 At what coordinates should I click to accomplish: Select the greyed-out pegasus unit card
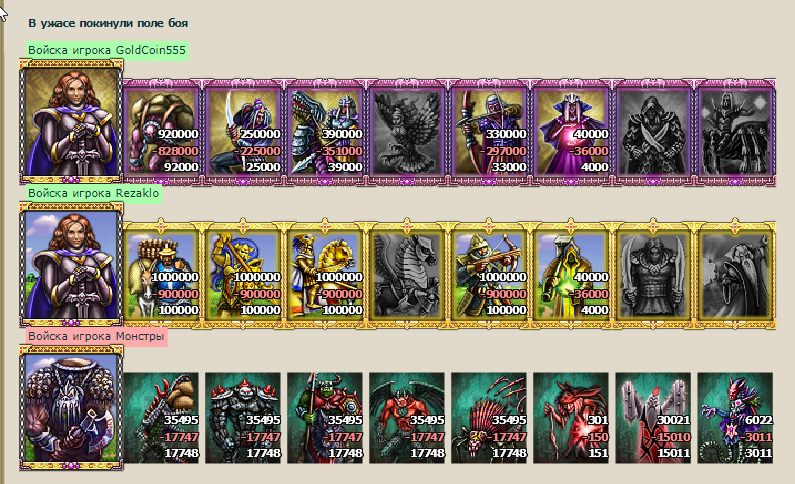click(x=408, y=275)
